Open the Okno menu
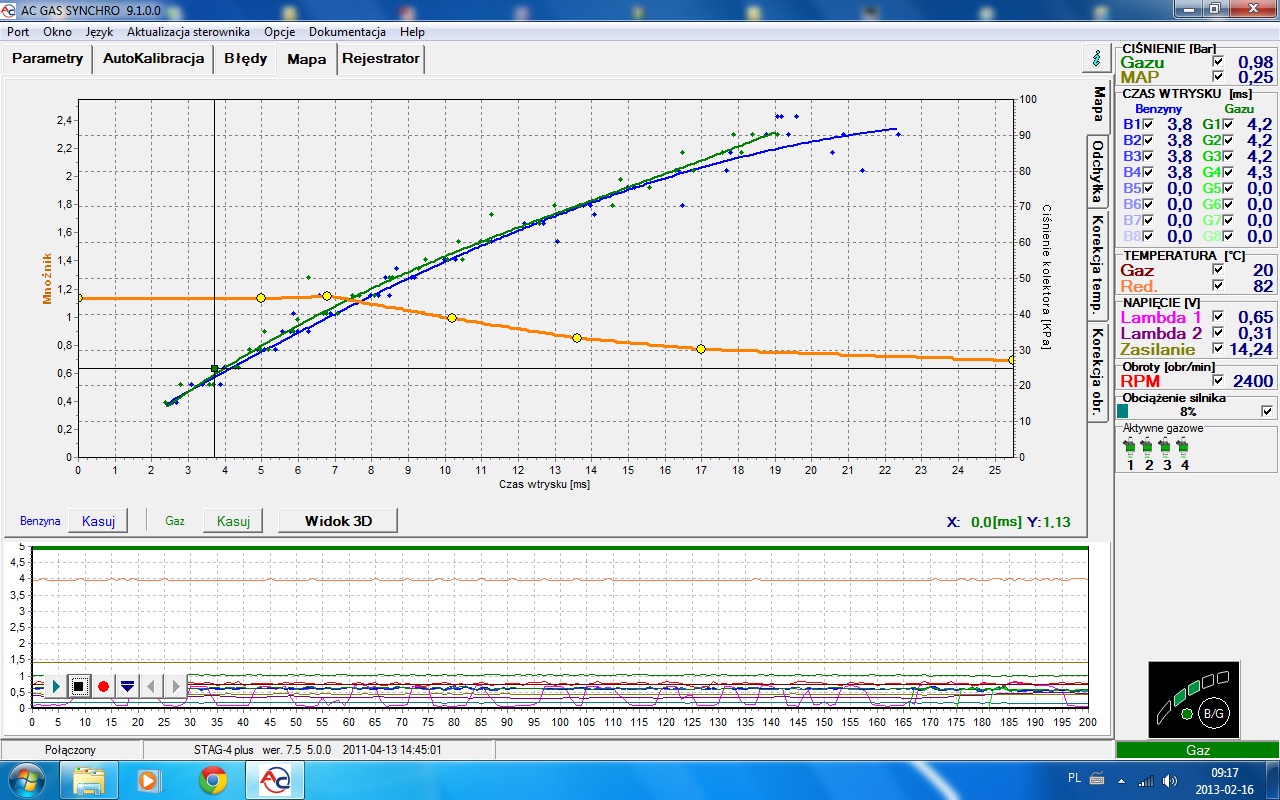The width and height of the screenshot is (1280, 800). click(57, 32)
